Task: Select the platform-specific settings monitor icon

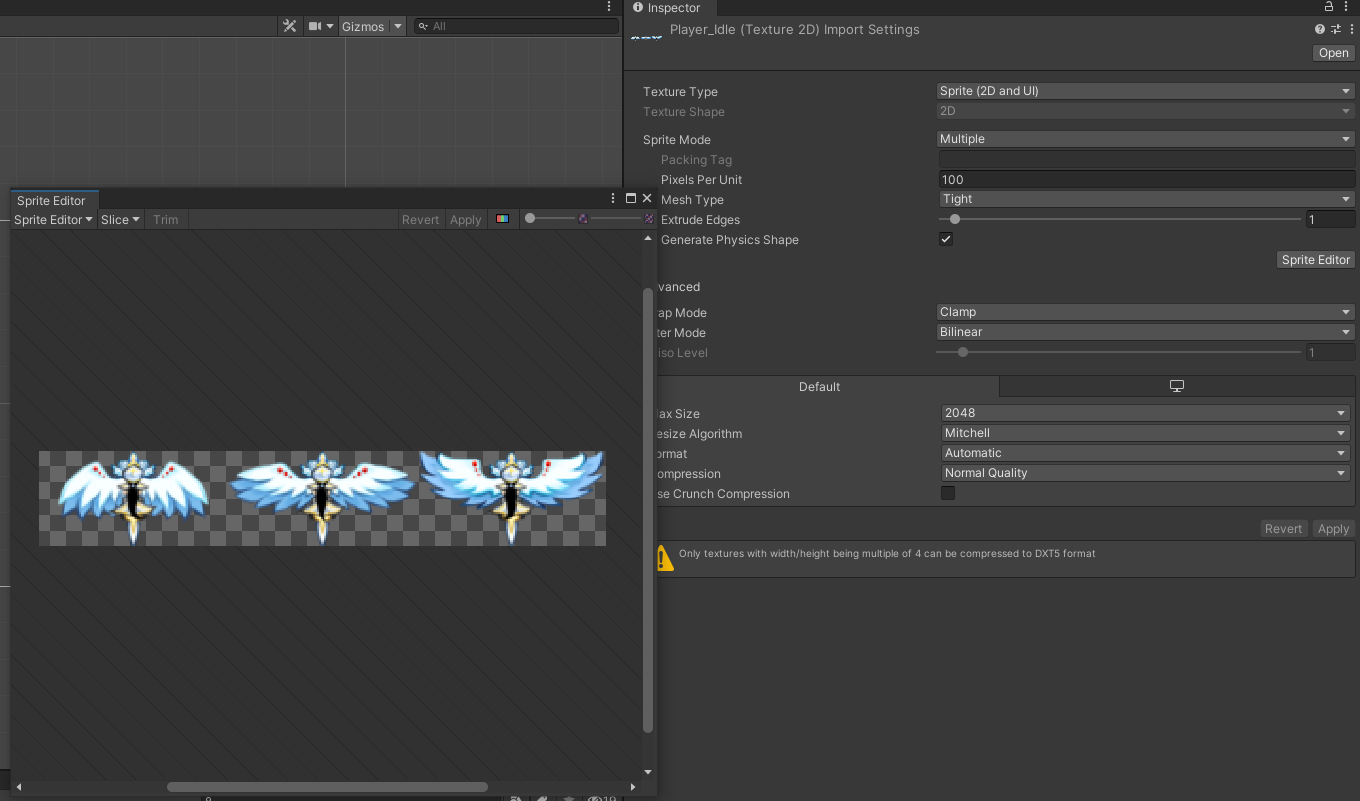Action: (1176, 385)
